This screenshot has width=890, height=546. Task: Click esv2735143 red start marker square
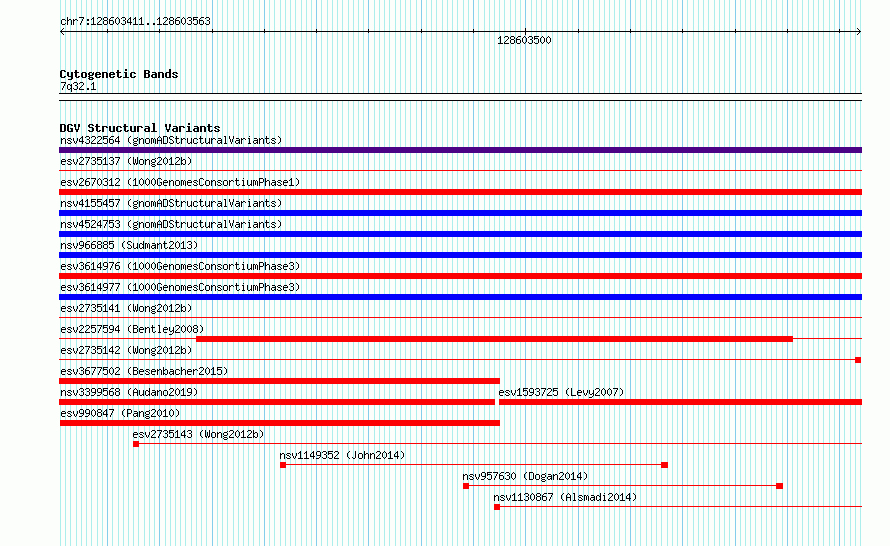(x=136, y=444)
